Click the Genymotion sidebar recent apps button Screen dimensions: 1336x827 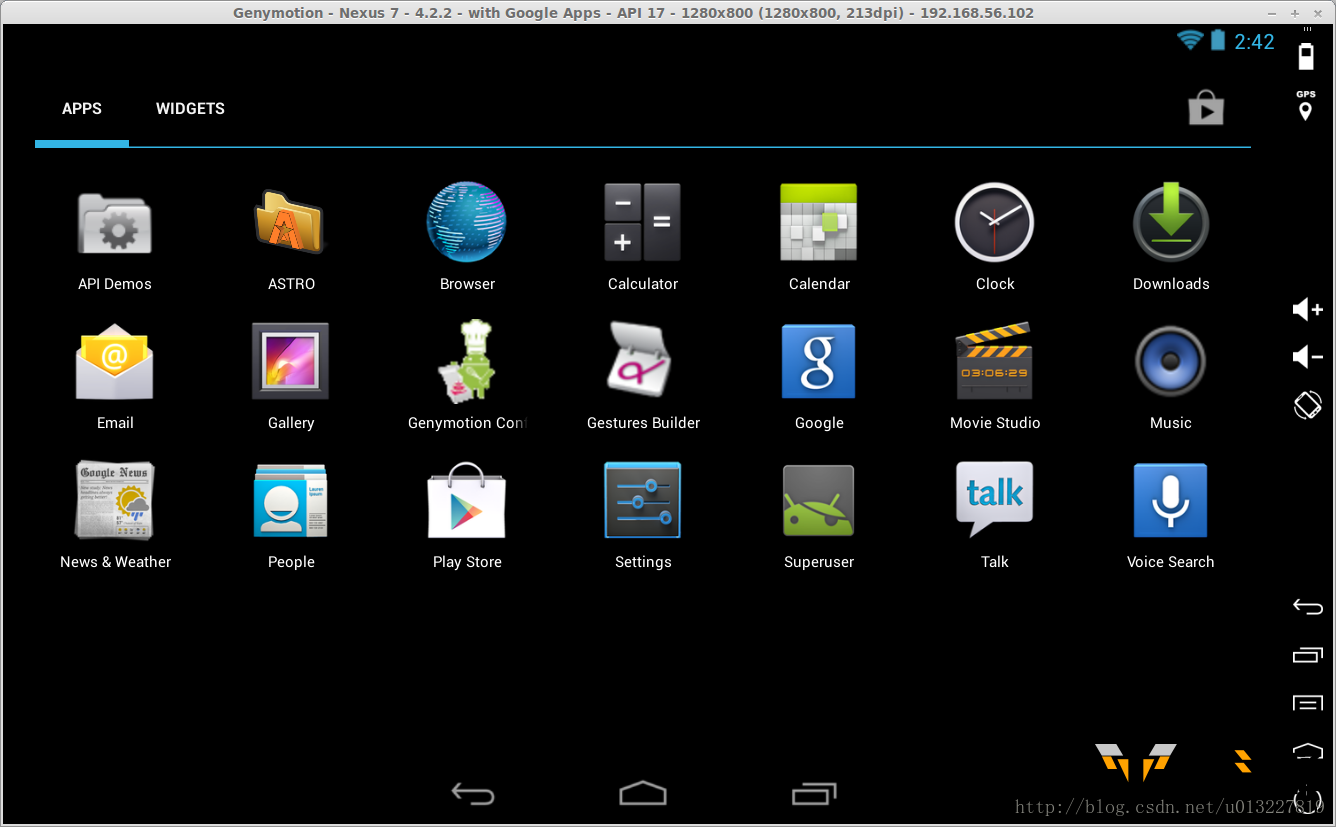tap(1308, 655)
